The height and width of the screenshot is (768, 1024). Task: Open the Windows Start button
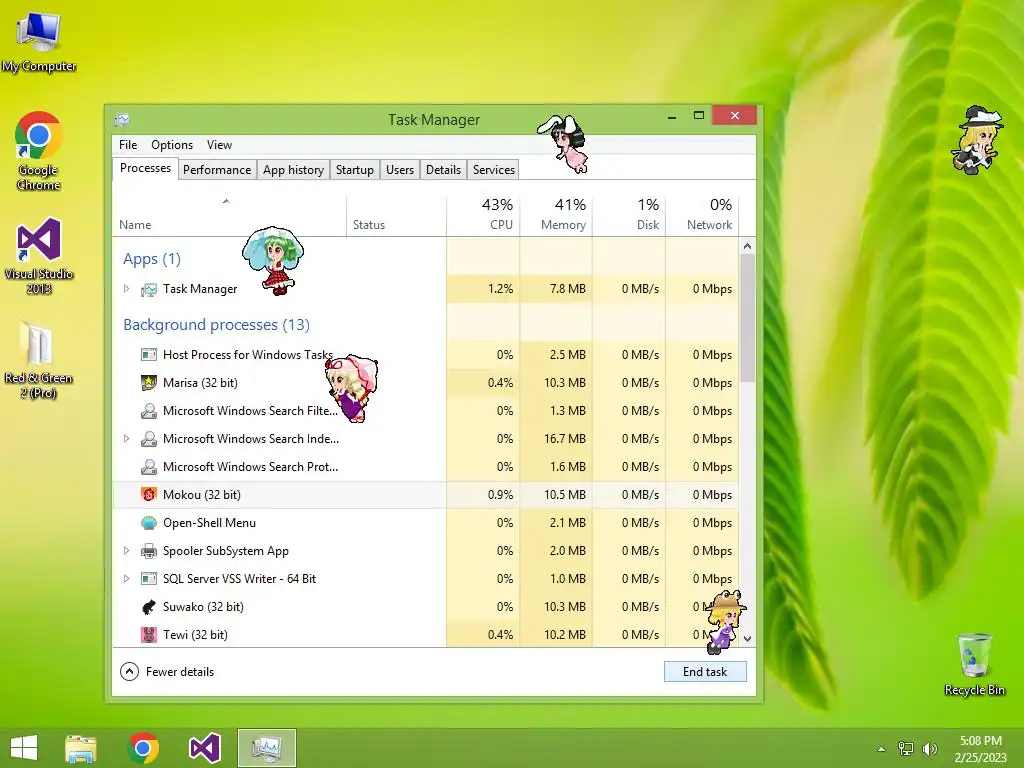pos(24,748)
